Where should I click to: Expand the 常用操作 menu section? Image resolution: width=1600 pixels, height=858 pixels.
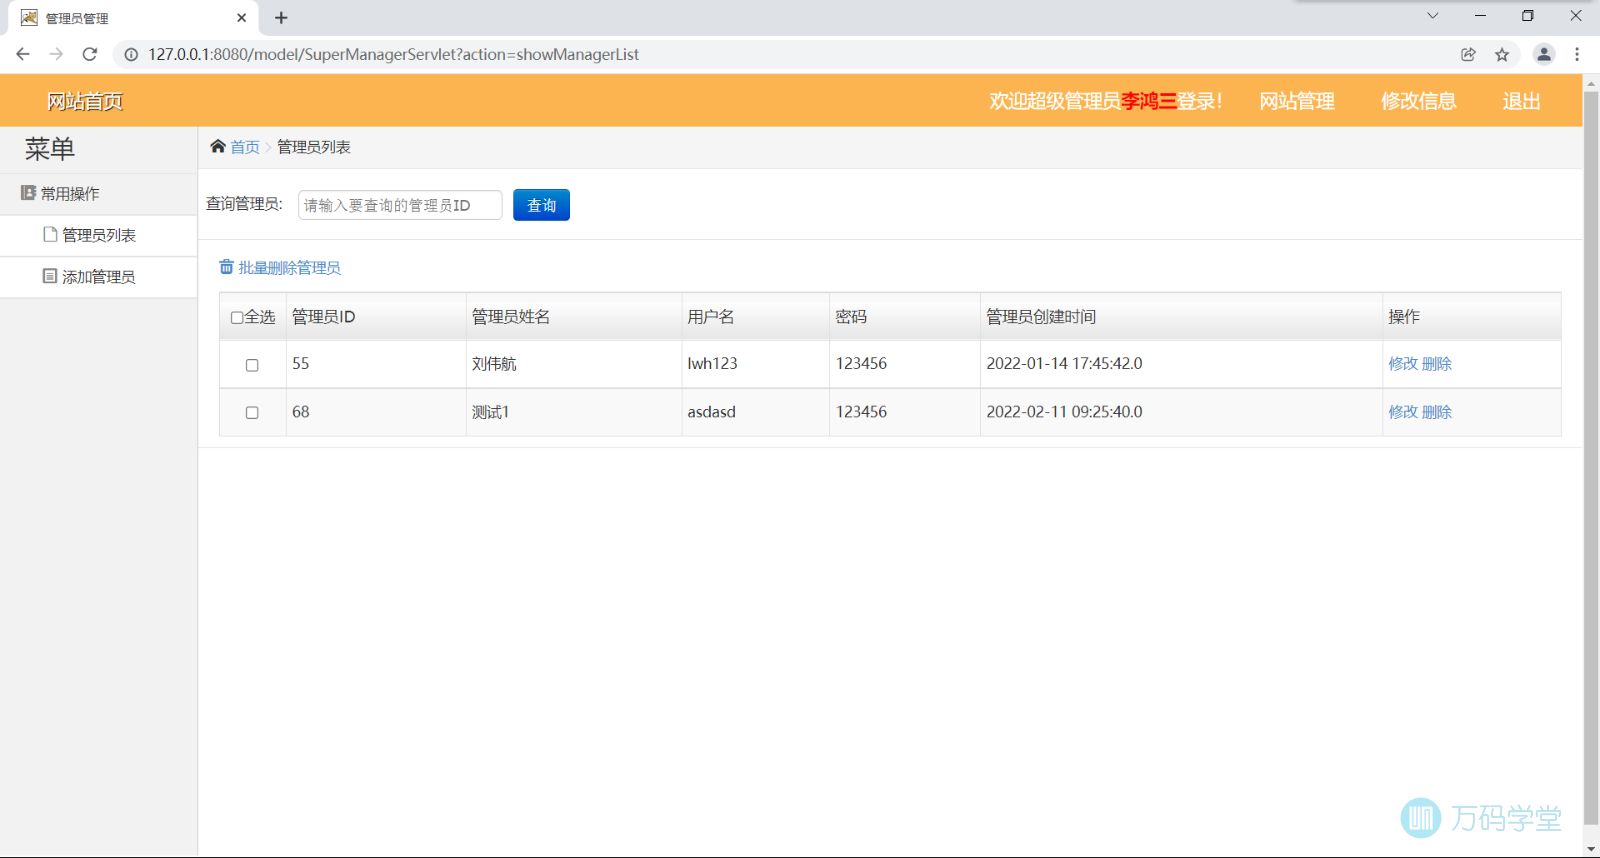[x=98, y=194]
